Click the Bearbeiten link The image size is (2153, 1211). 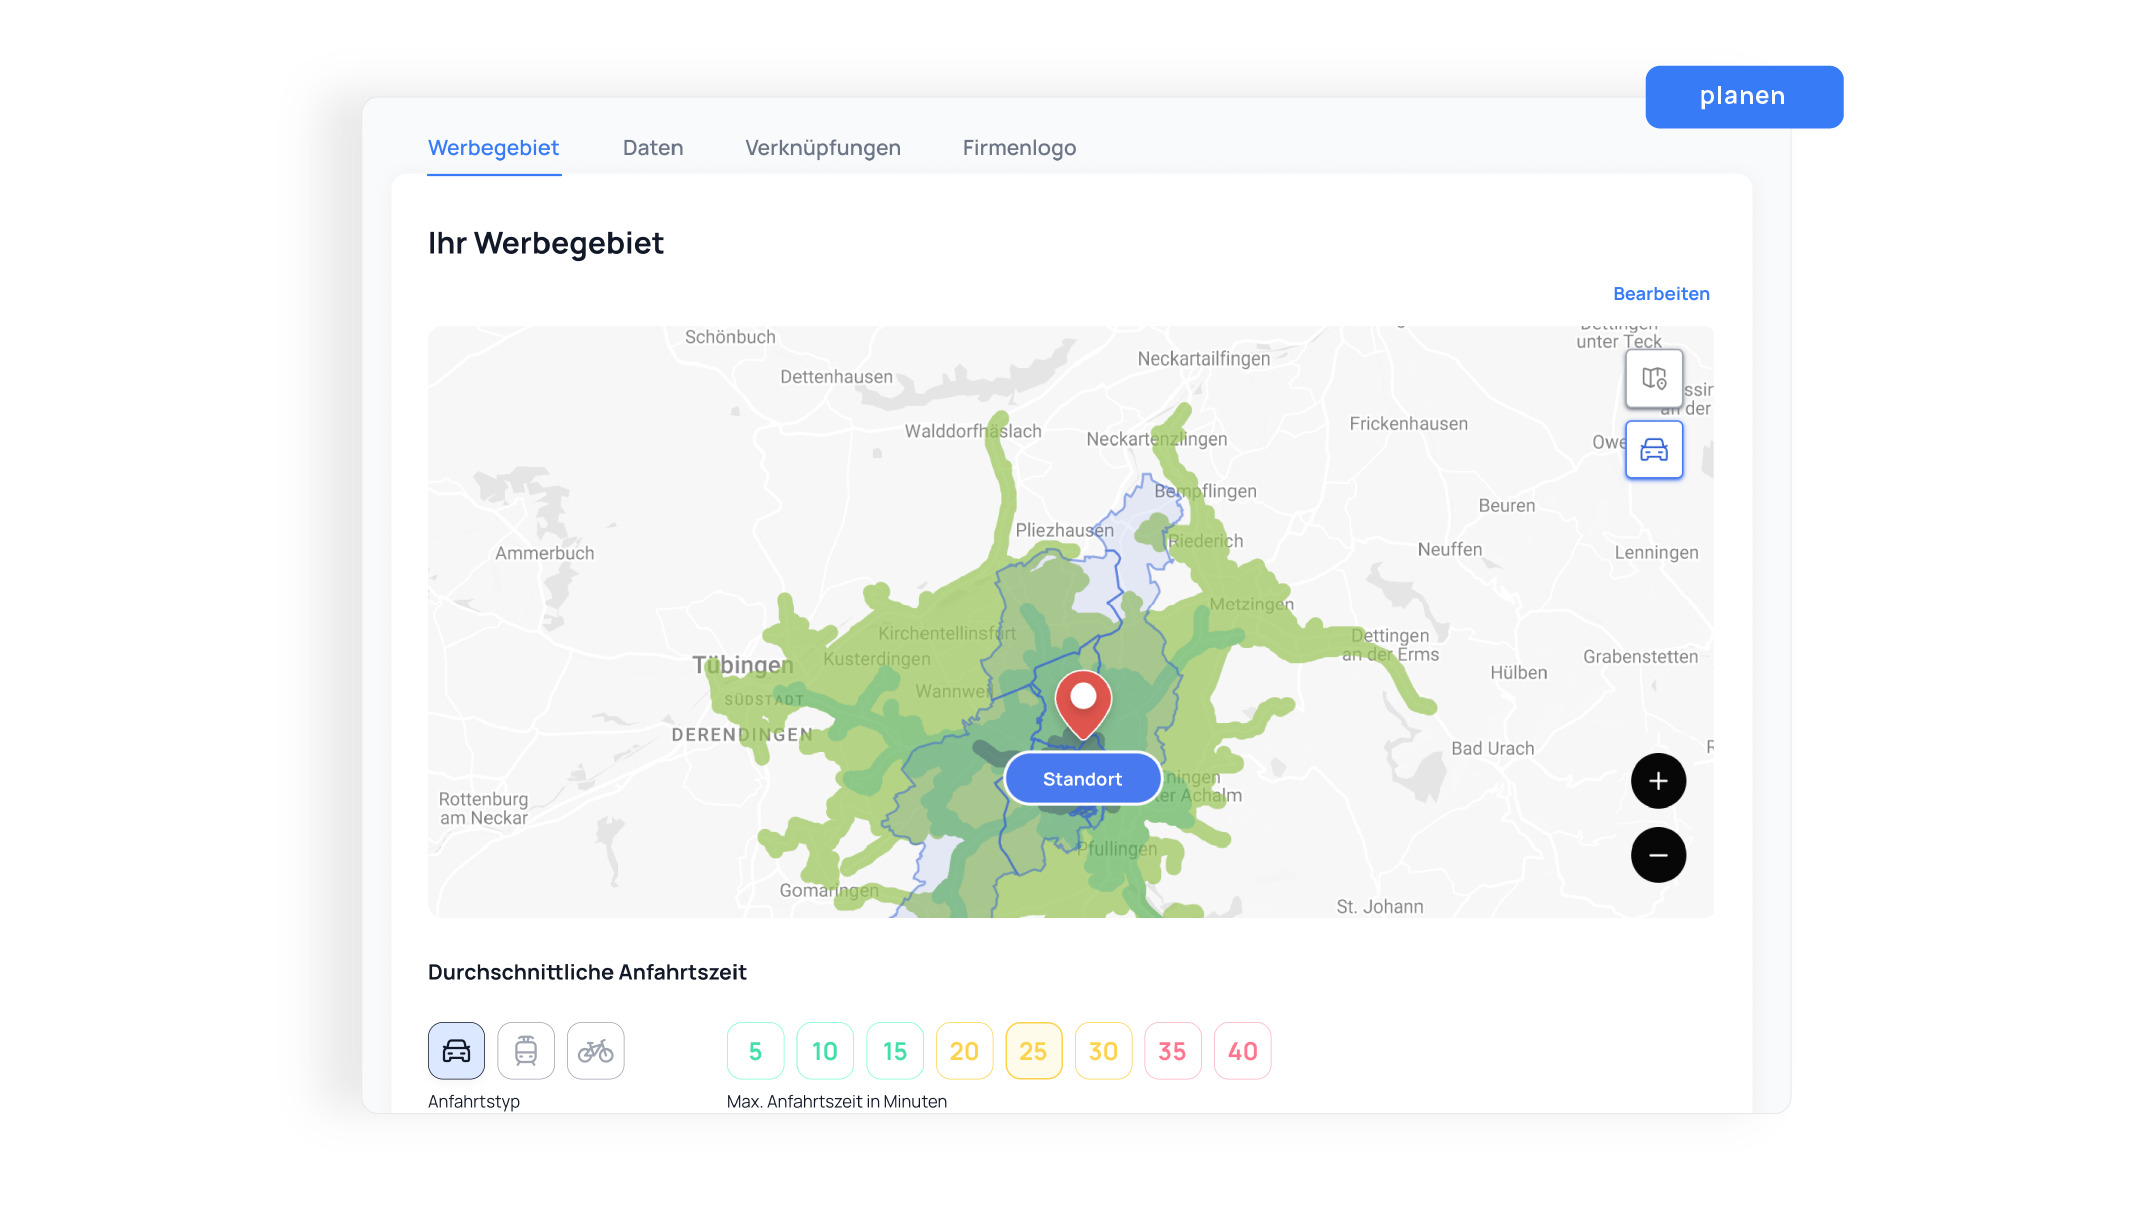click(1660, 294)
